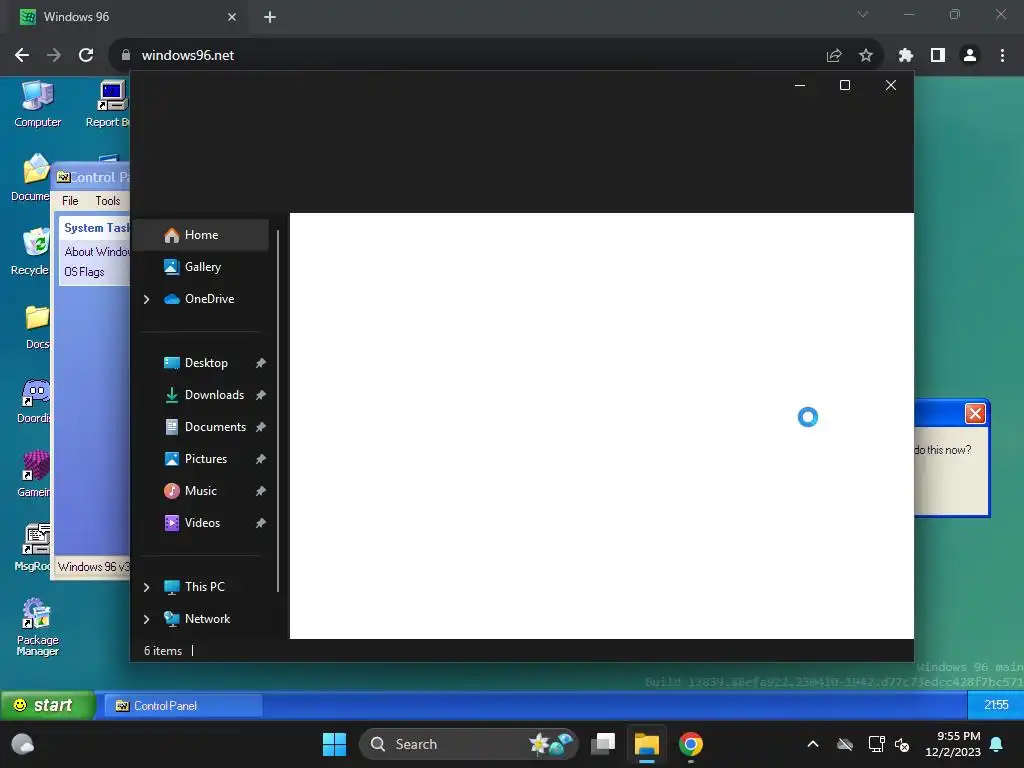Viewport: 1024px width, 768px height.
Task: Bookmark this page with star icon
Action: (x=866, y=56)
